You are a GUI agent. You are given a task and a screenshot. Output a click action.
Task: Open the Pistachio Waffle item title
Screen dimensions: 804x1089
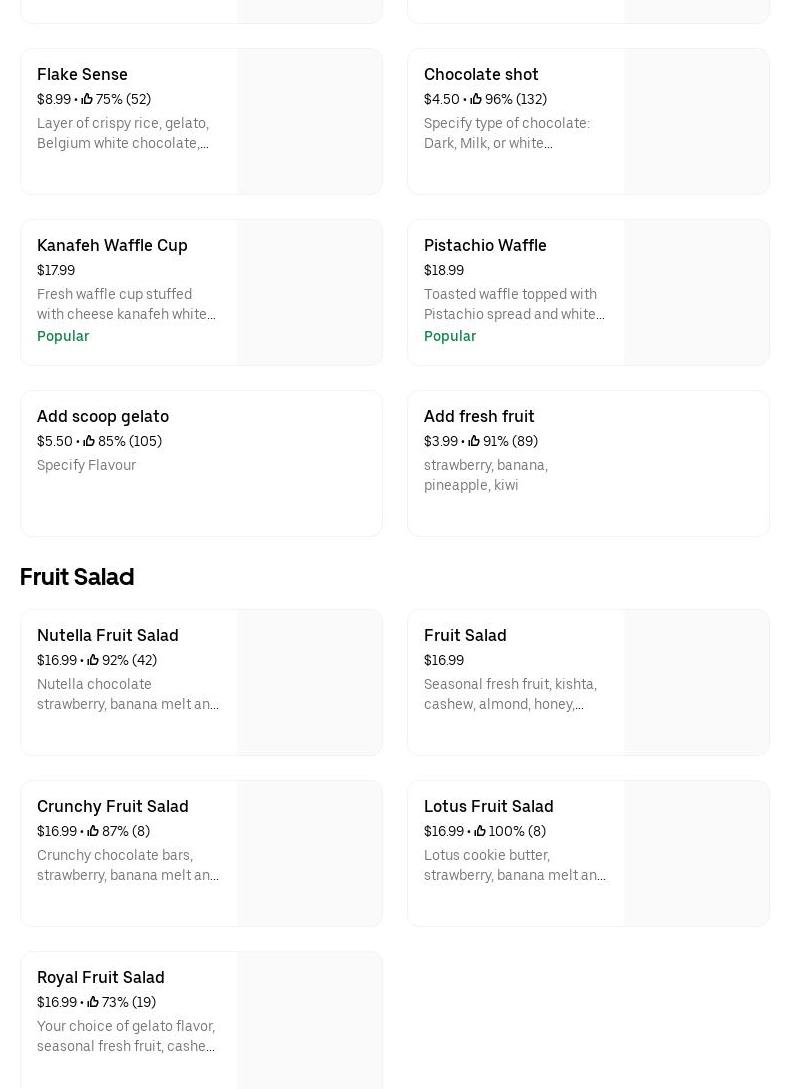point(485,245)
